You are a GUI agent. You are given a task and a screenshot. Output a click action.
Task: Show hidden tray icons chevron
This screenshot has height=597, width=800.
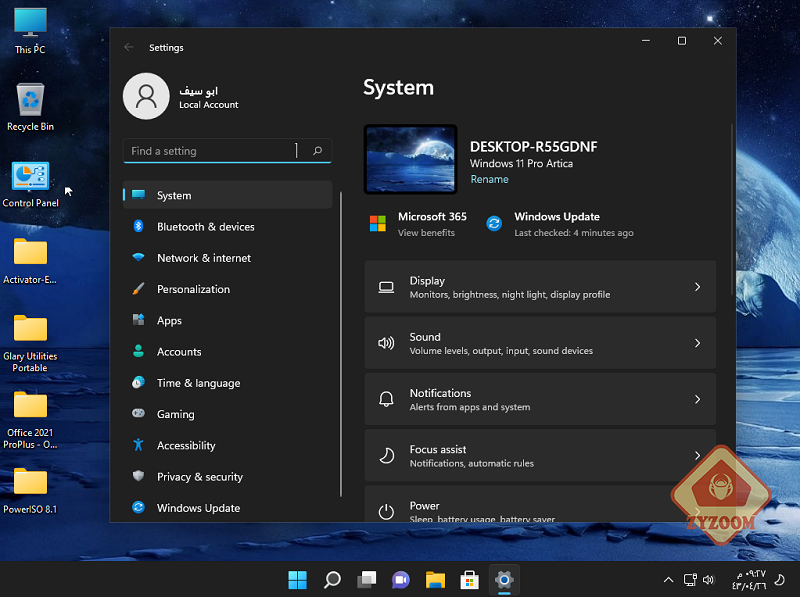tap(668, 580)
